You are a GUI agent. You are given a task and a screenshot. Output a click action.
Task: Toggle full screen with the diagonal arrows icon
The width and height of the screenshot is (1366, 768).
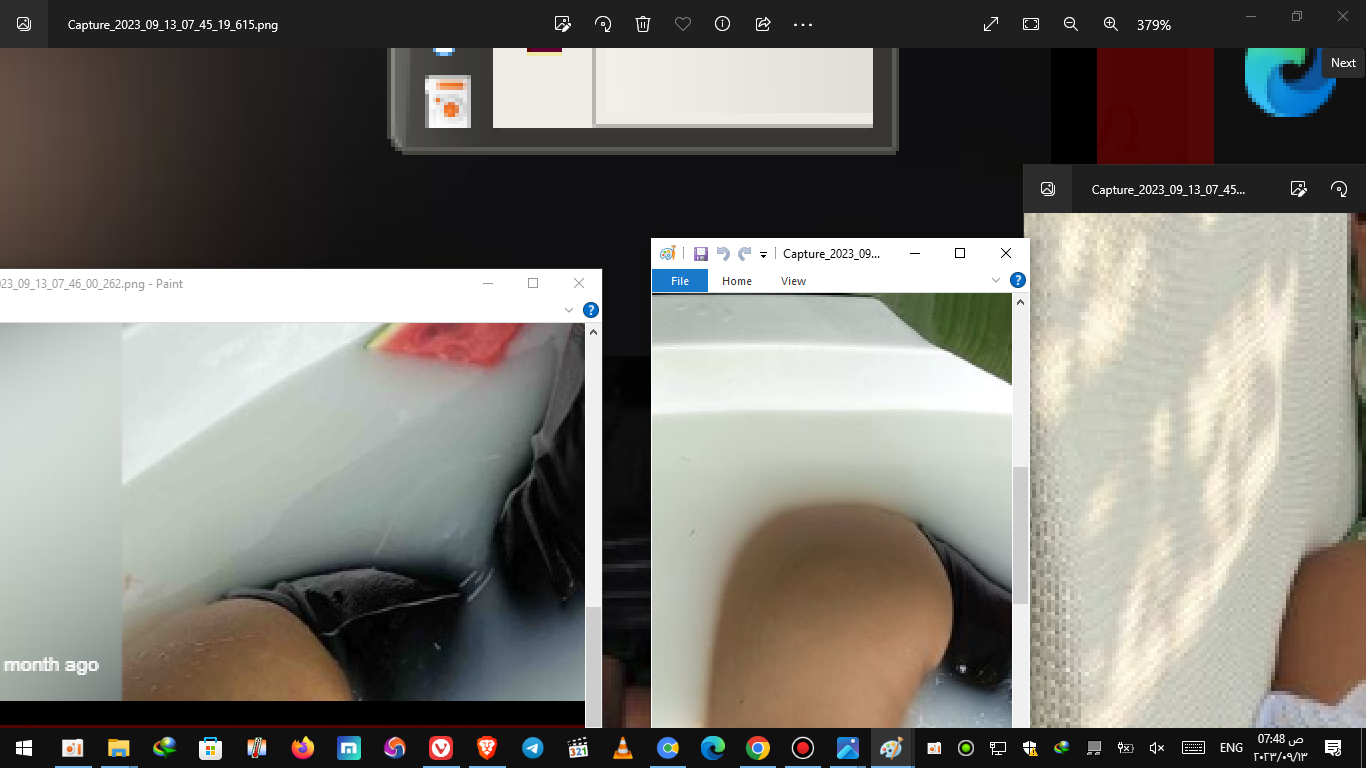pyautogui.click(x=991, y=24)
